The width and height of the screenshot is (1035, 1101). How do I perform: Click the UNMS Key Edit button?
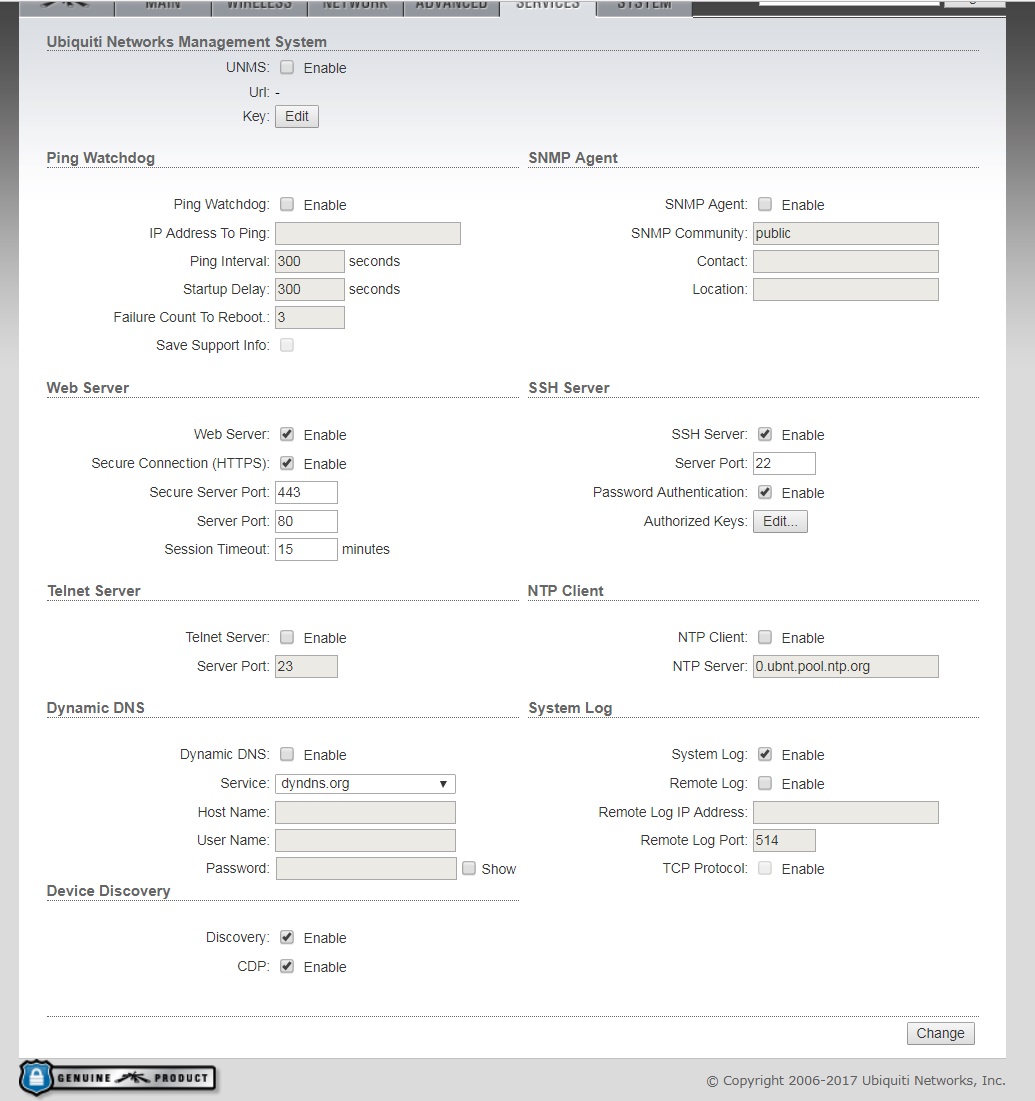(x=296, y=117)
